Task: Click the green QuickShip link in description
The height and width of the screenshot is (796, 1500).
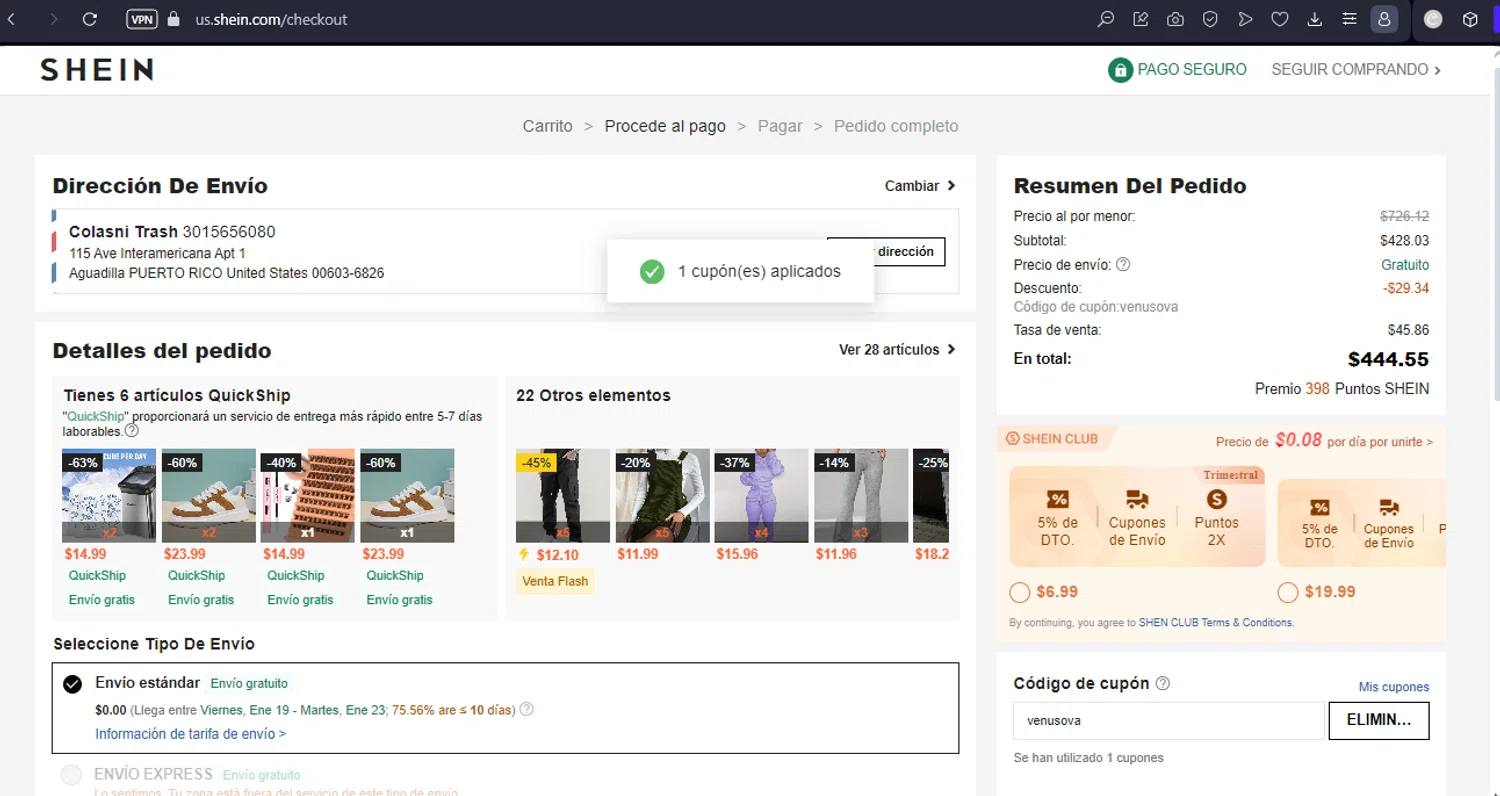Action: [x=96, y=416]
